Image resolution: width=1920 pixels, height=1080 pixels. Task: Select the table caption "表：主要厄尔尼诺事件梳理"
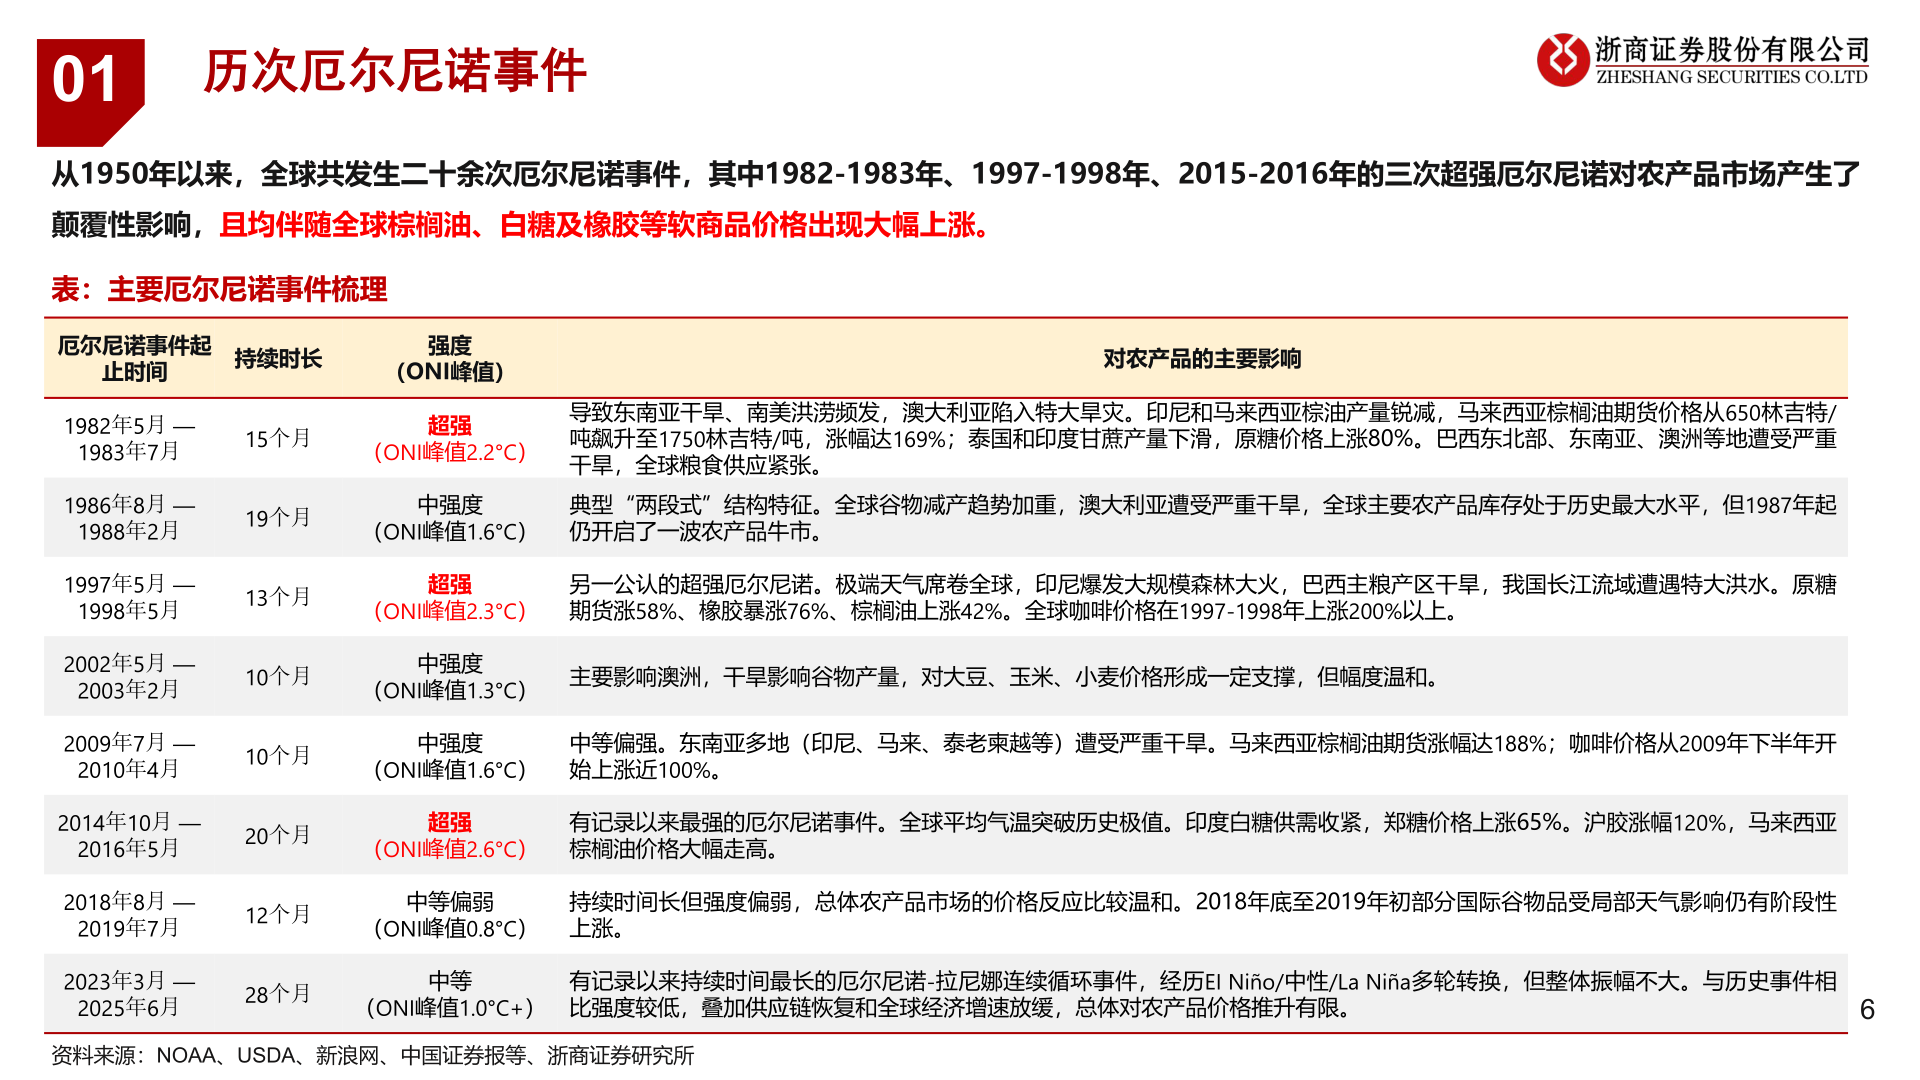[219, 289]
